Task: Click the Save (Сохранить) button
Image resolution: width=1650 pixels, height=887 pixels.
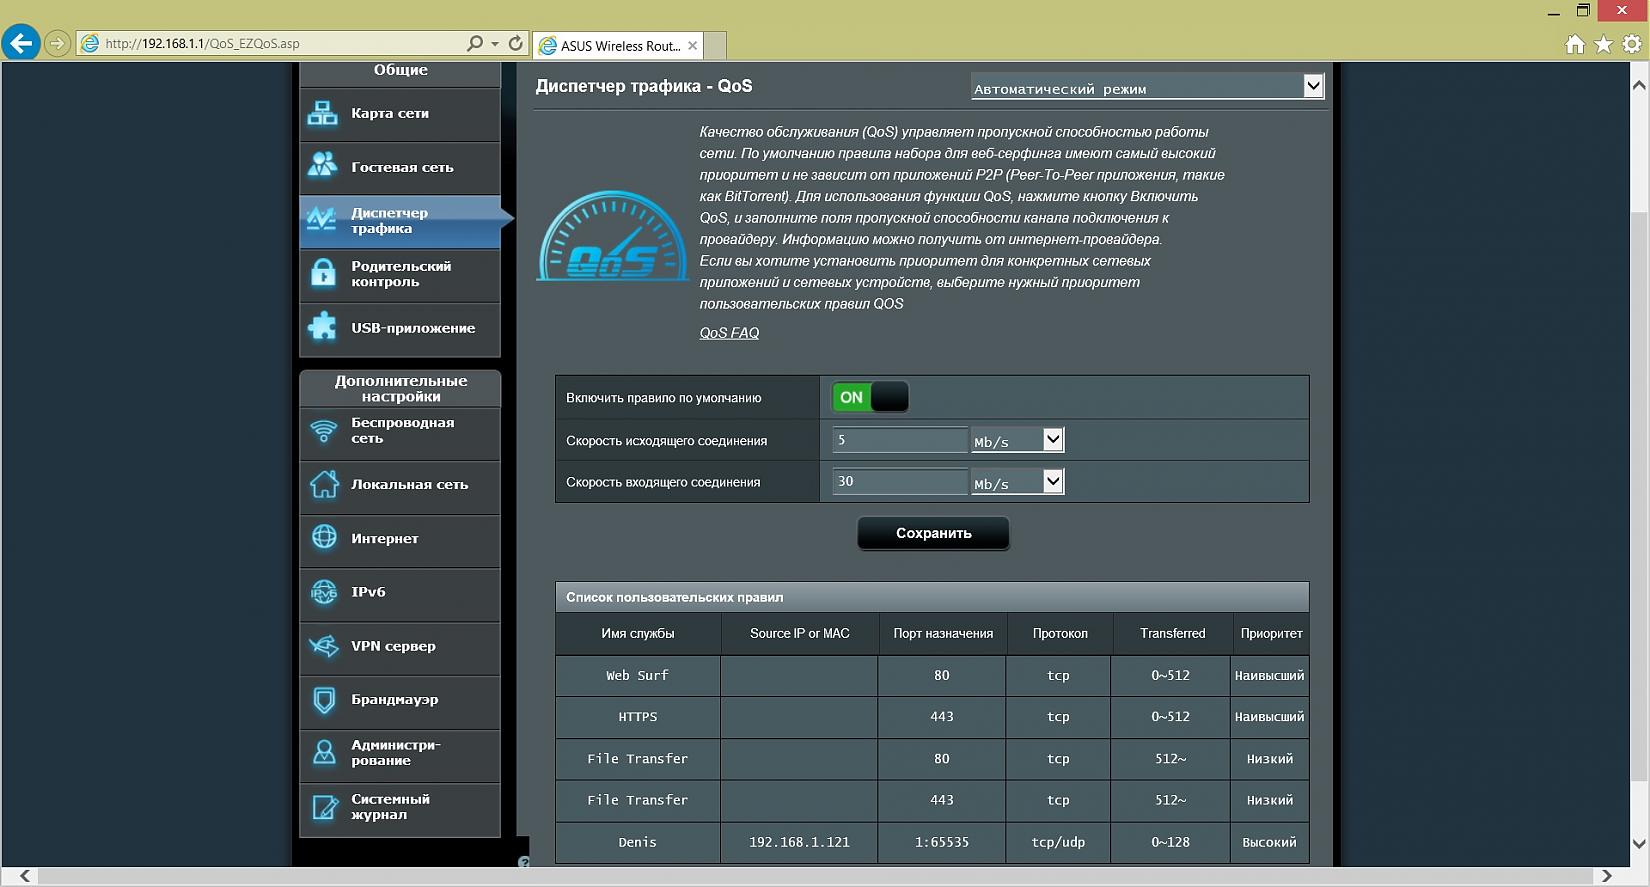Action: click(x=933, y=534)
